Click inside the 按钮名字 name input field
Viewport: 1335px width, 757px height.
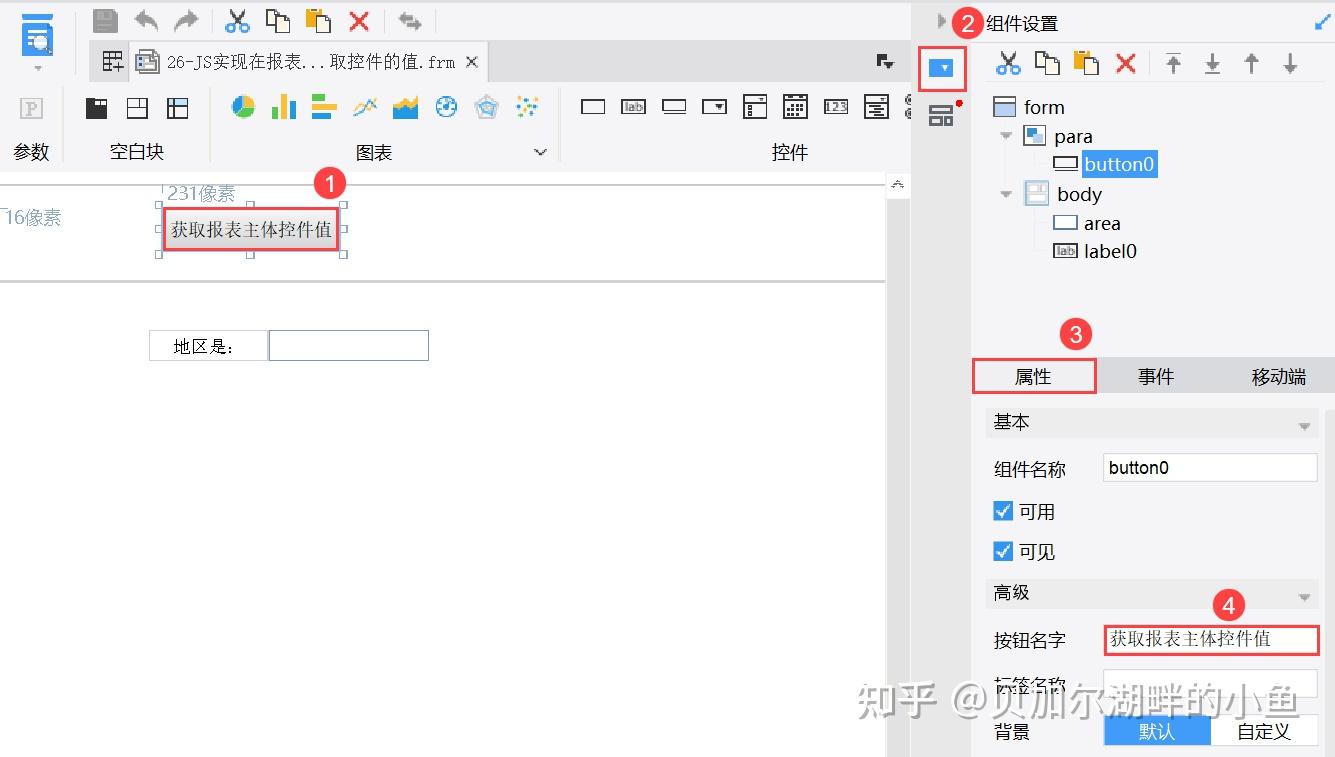coord(1210,640)
